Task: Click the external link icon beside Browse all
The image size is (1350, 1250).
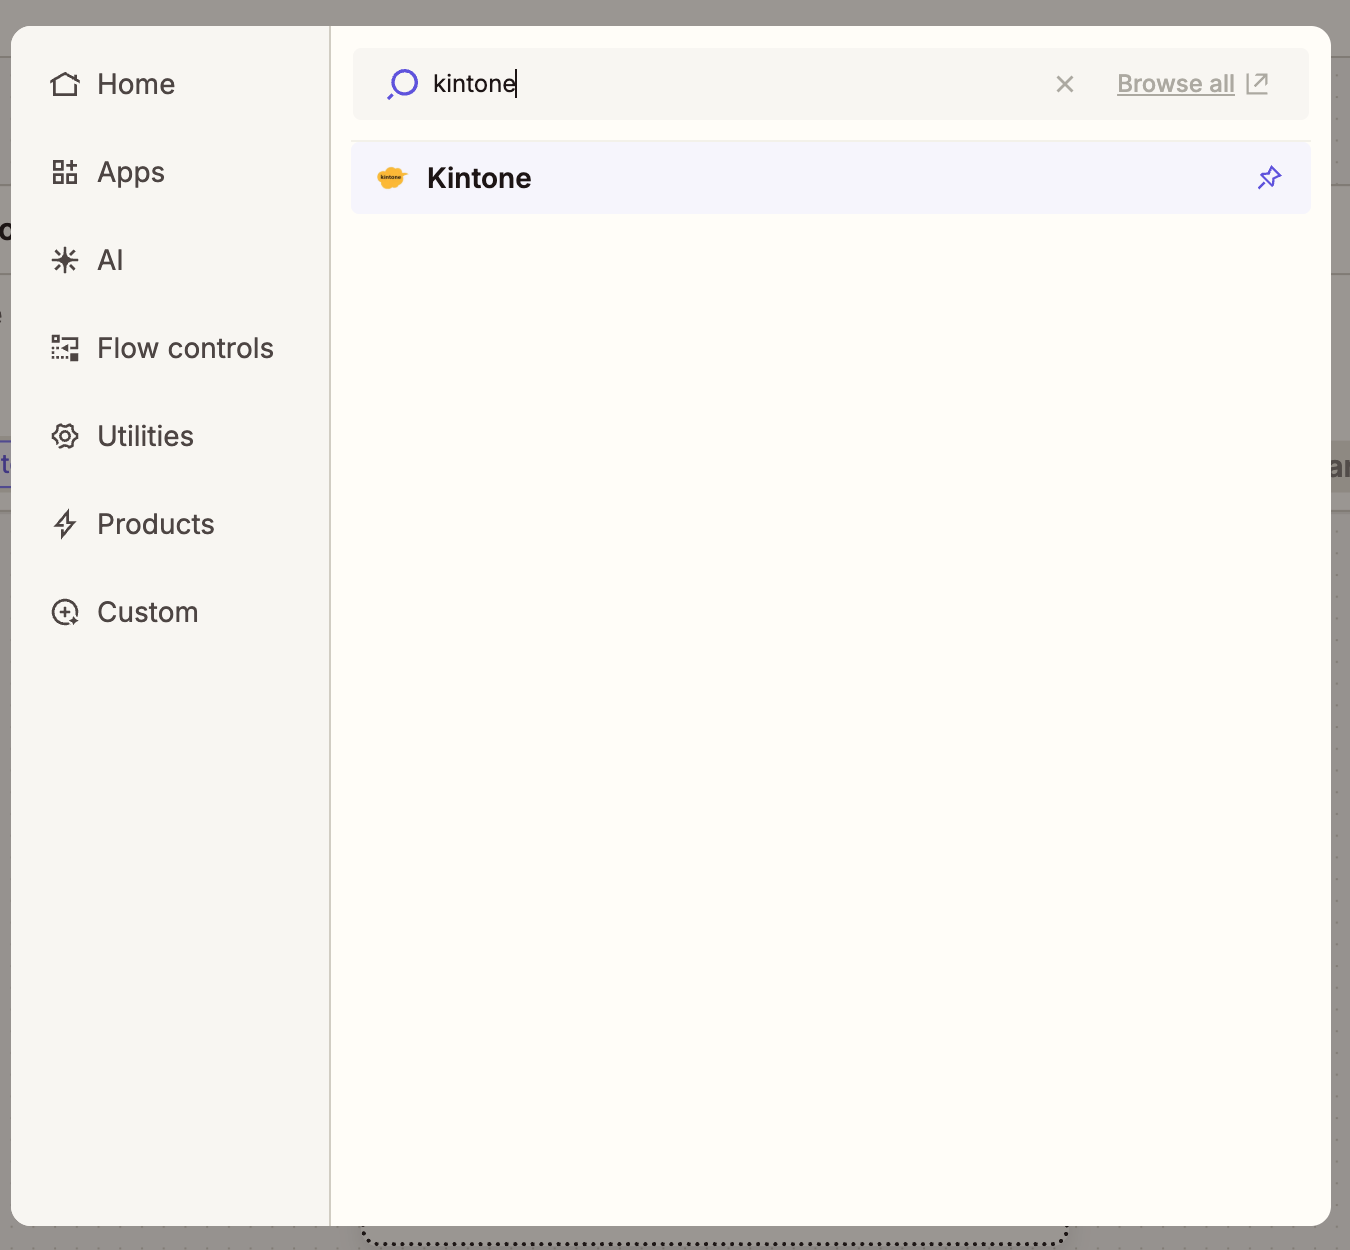Action: click(1257, 84)
